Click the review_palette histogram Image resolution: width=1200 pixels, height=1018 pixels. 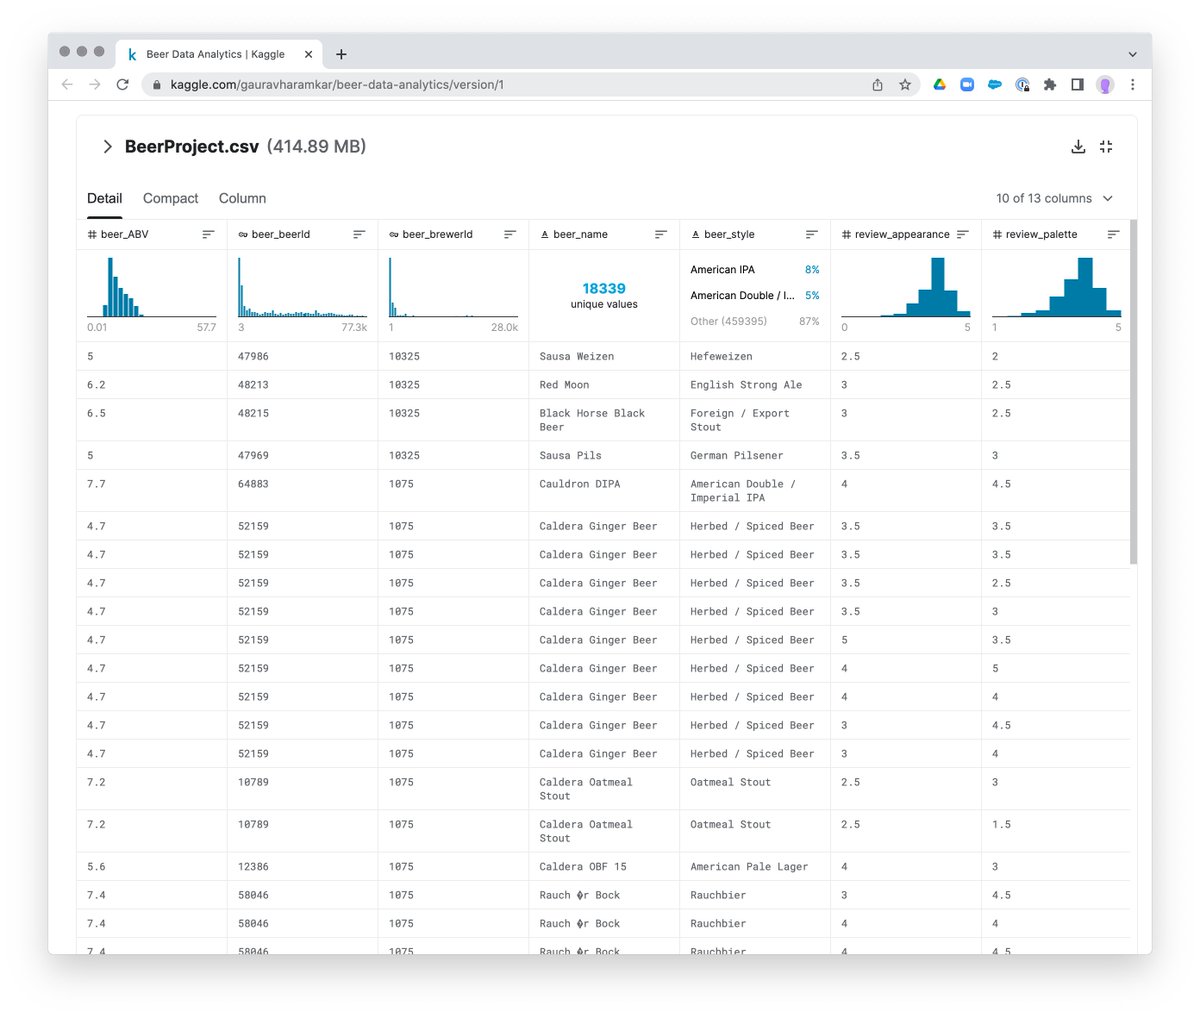point(1057,287)
